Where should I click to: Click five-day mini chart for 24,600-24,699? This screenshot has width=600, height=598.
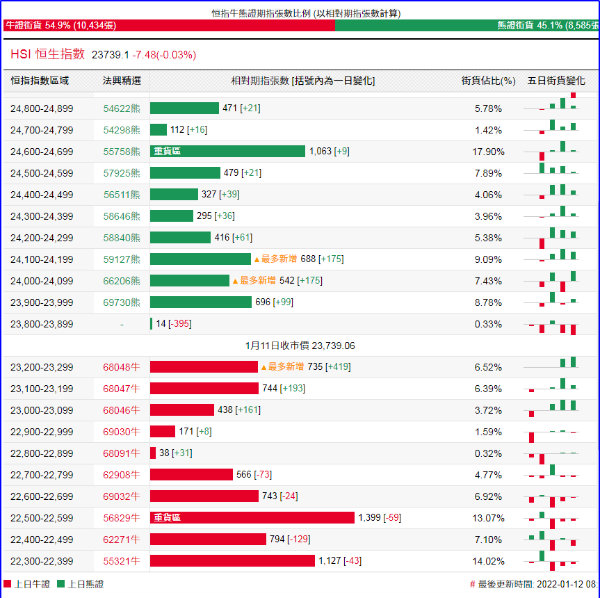pyautogui.click(x=551, y=151)
